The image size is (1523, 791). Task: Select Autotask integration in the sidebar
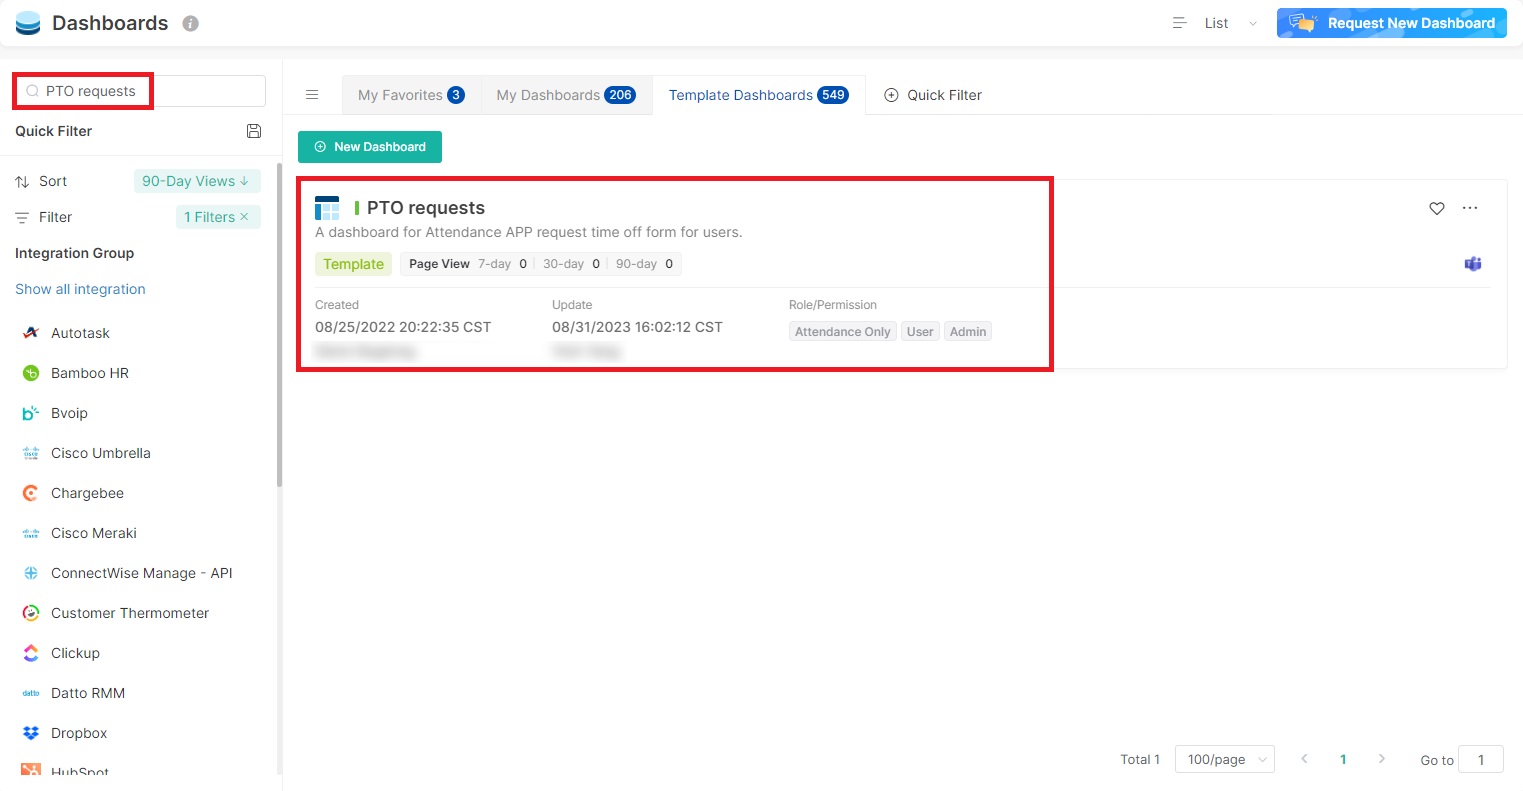pyautogui.click(x=80, y=333)
